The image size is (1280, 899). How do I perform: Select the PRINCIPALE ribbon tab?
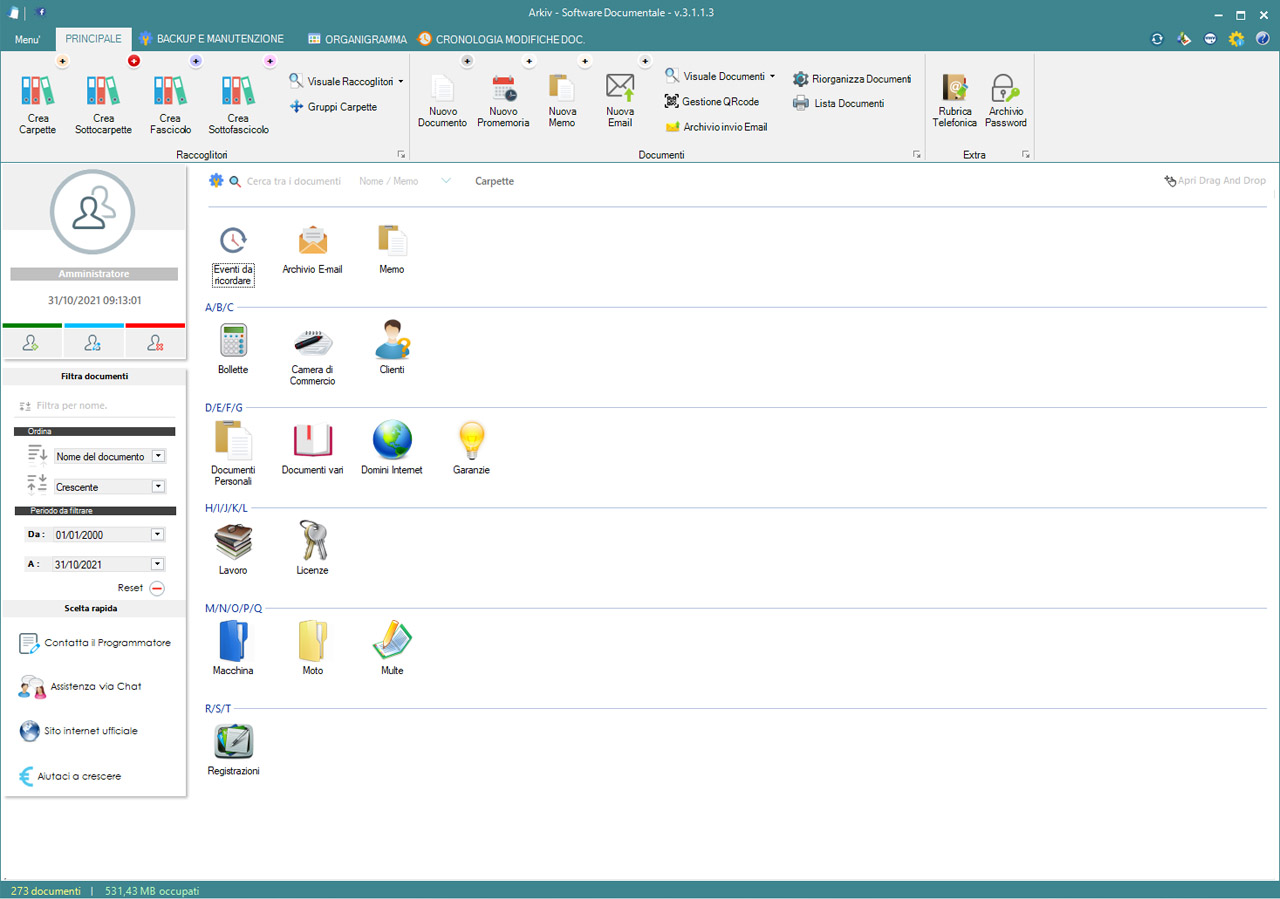coord(93,39)
